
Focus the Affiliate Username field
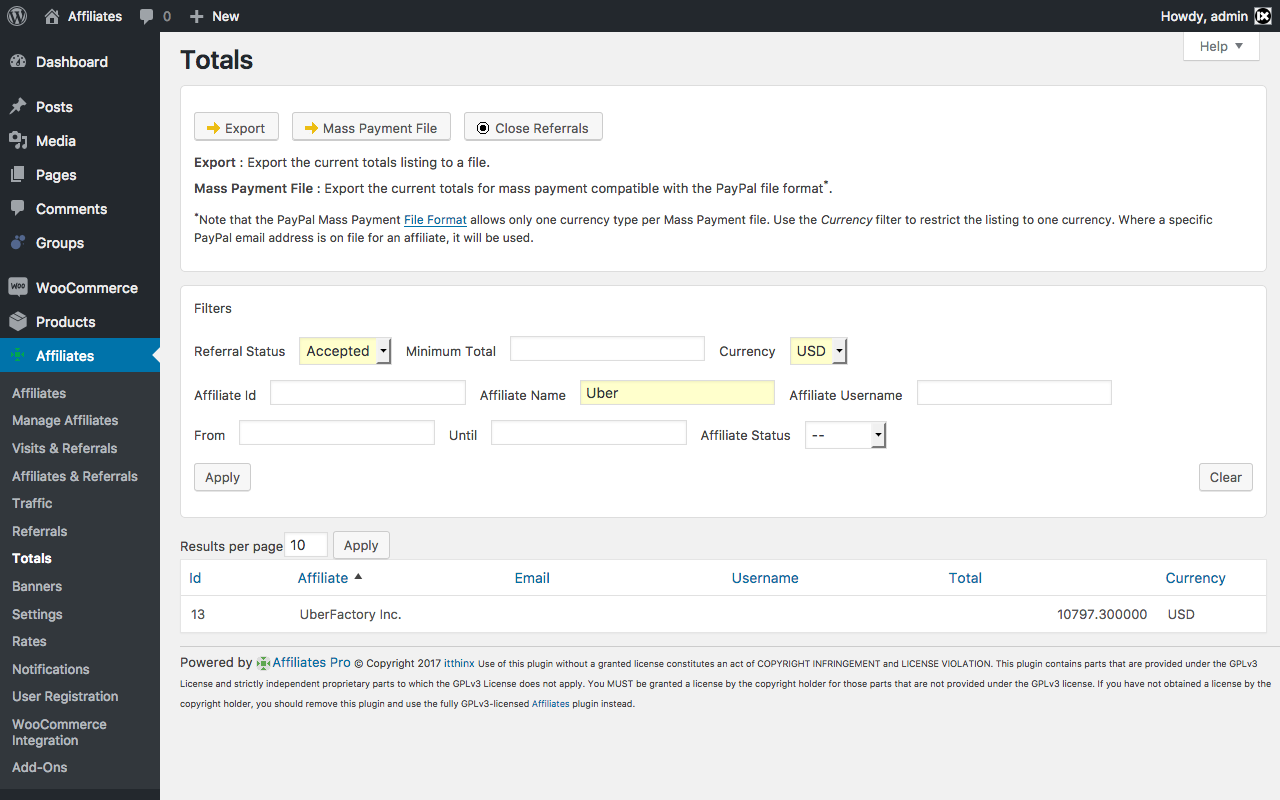[x=1014, y=392]
